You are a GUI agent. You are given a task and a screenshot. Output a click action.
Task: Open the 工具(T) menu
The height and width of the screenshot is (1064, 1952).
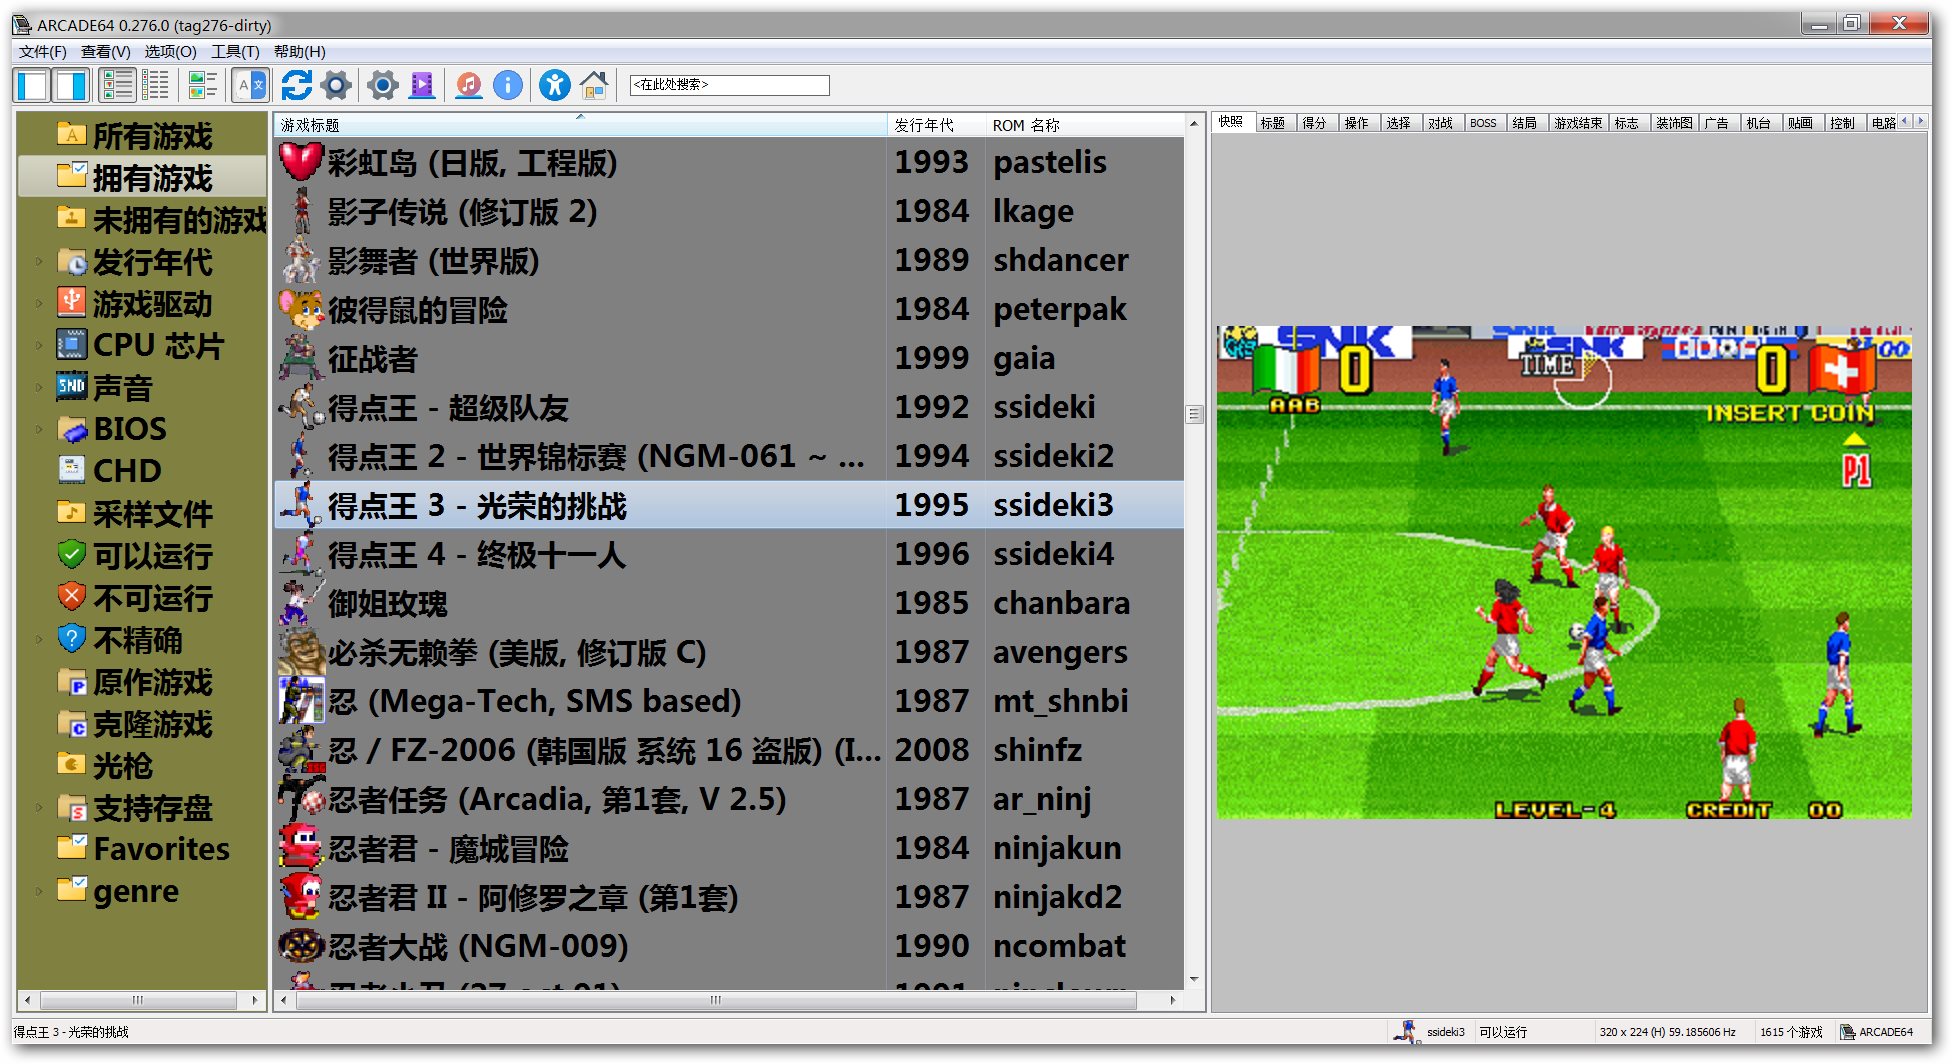(235, 52)
